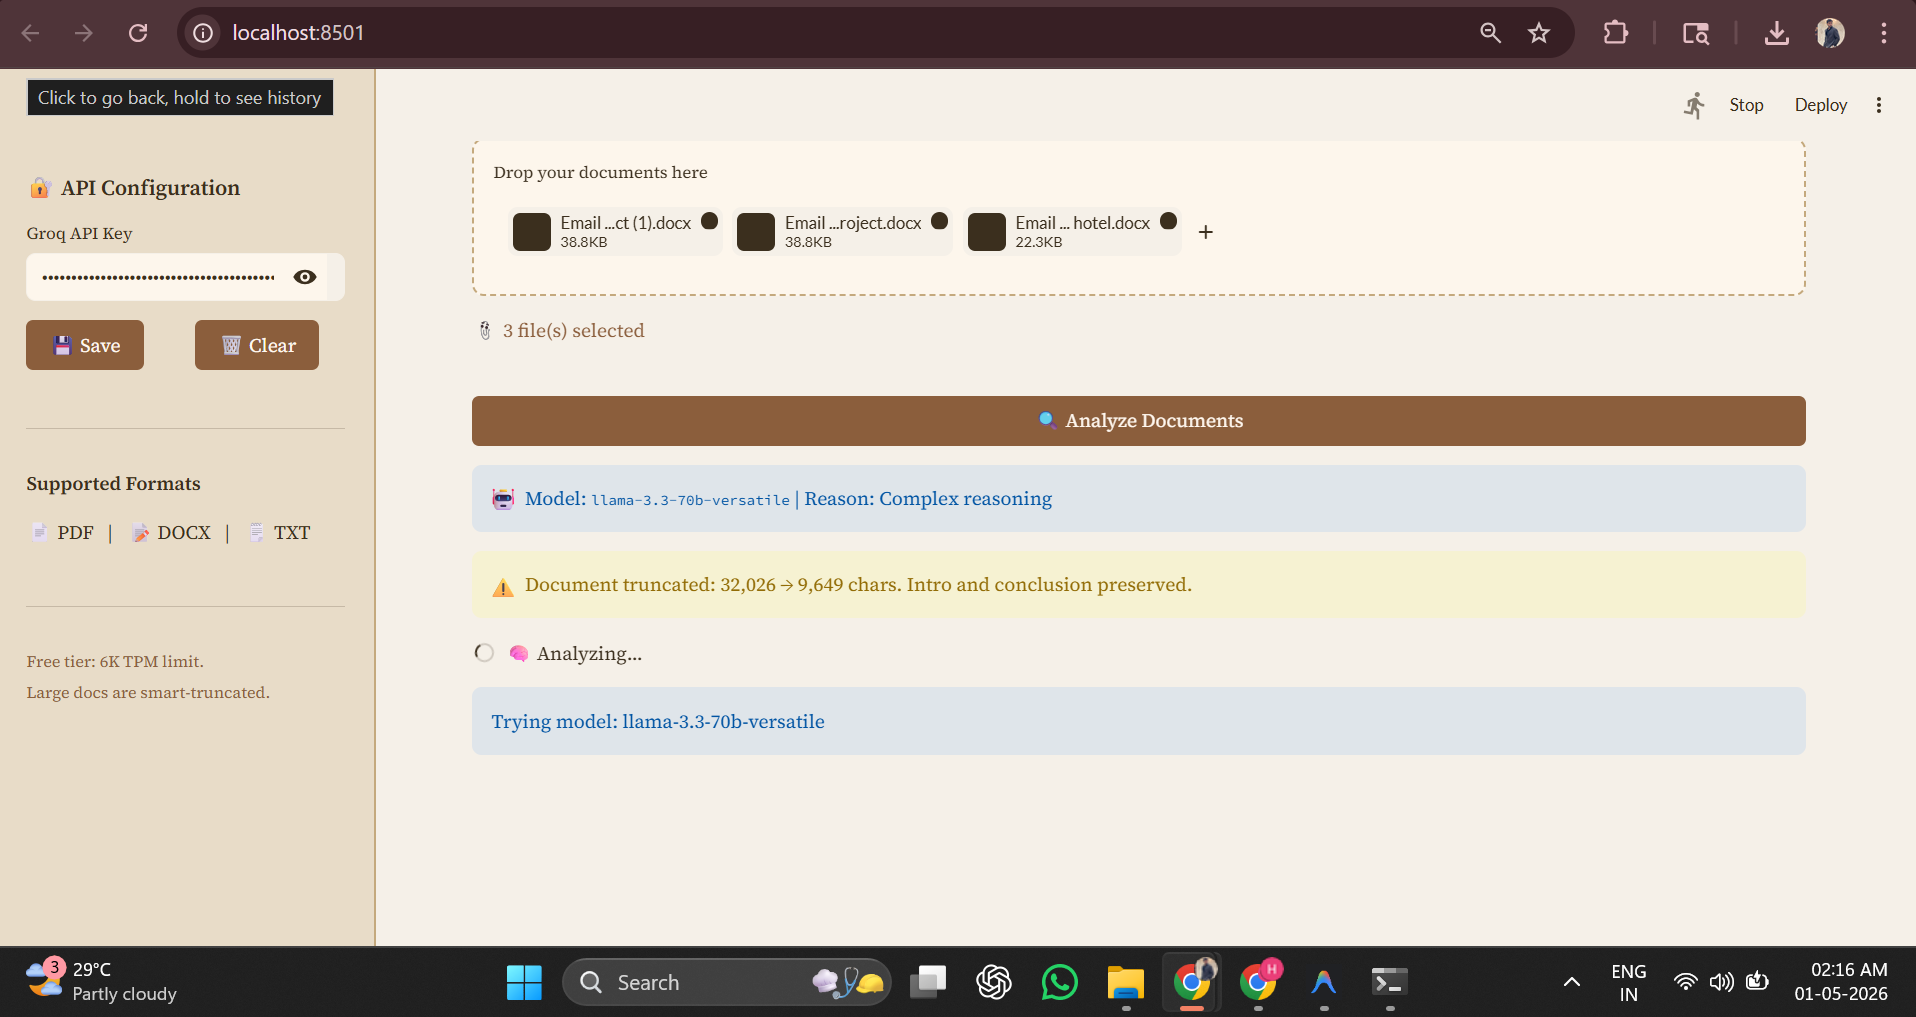Open Streamlit app three-dot menu
Image resolution: width=1916 pixels, height=1017 pixels.
pyautogui.click(x=1879, y=105)
